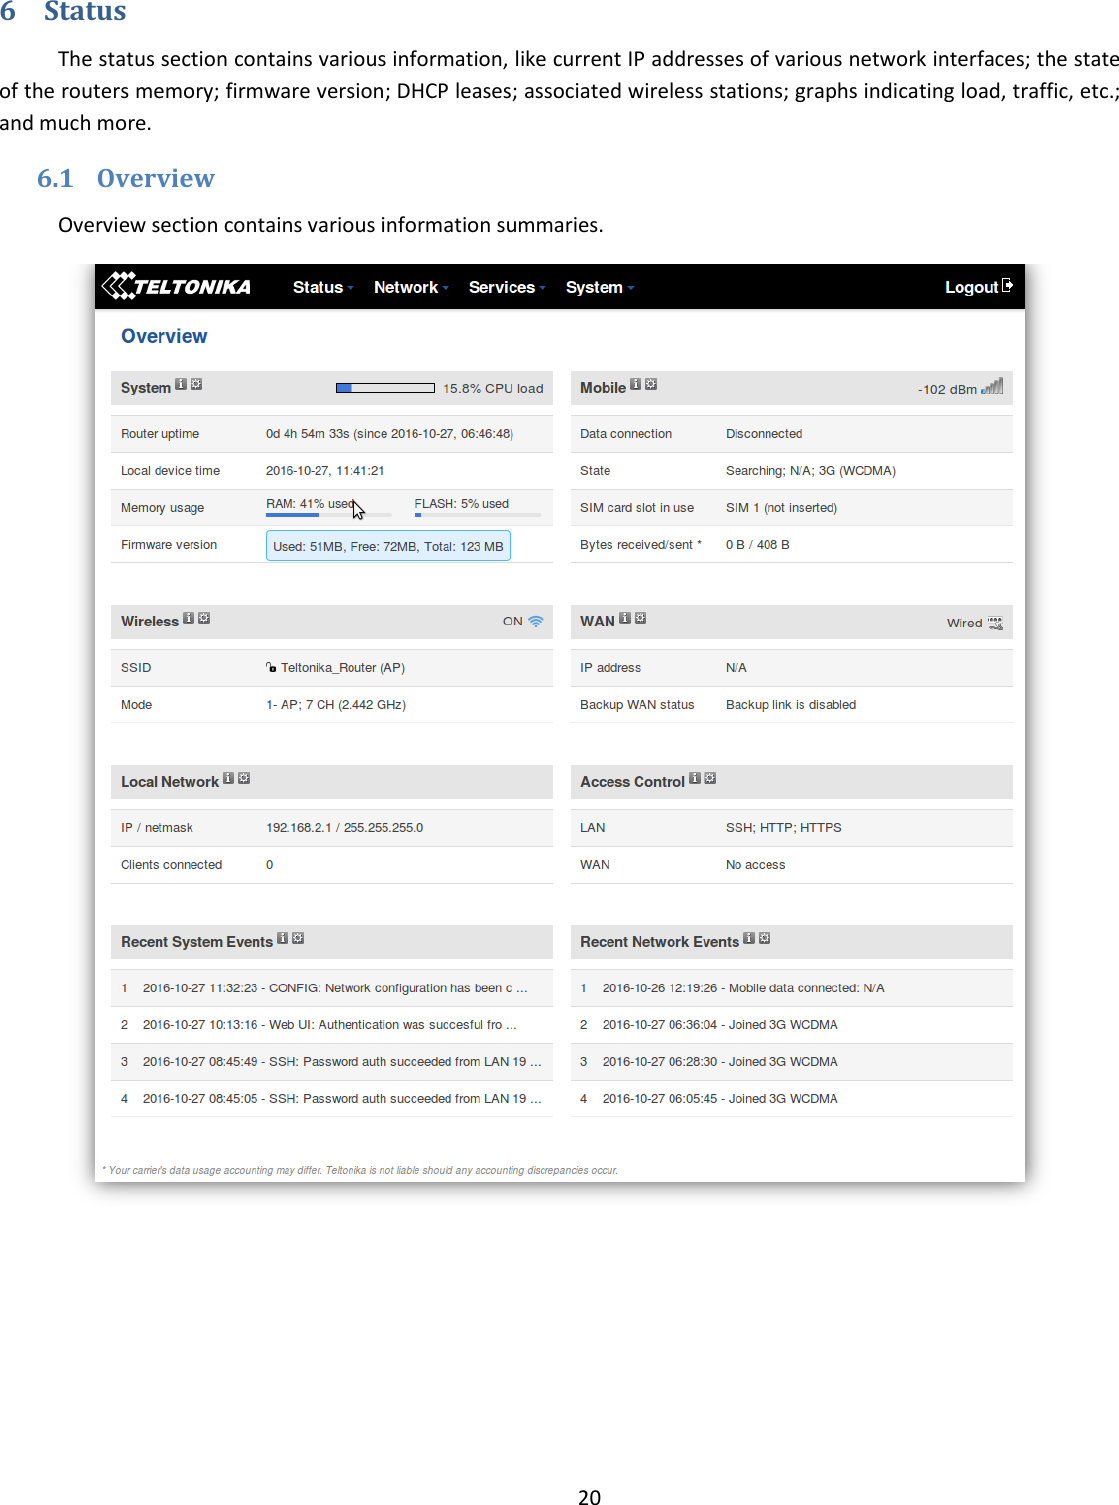Open the Mobile section settings gear
The image size is (1119, 1505).
(x=650, y=387)
